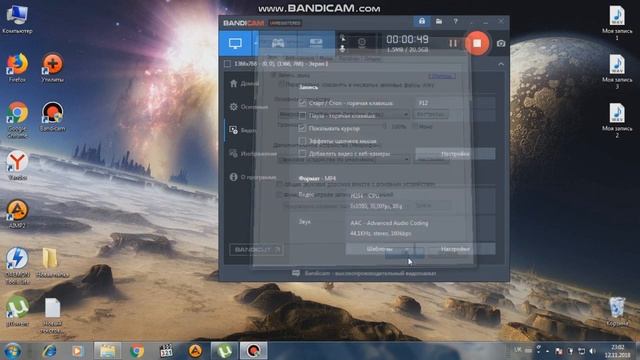The width and height of the screenshot is (640, 360).
Task: Toggle the mouse cursor effect icon in toolbar
Action: 342,39
